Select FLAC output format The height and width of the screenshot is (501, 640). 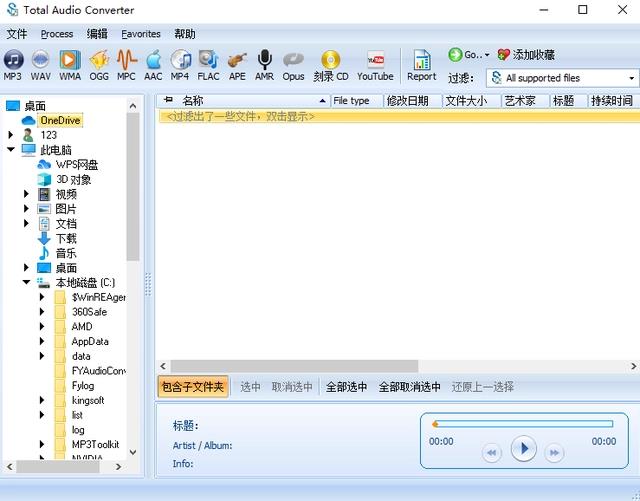[x=209, y=65]
